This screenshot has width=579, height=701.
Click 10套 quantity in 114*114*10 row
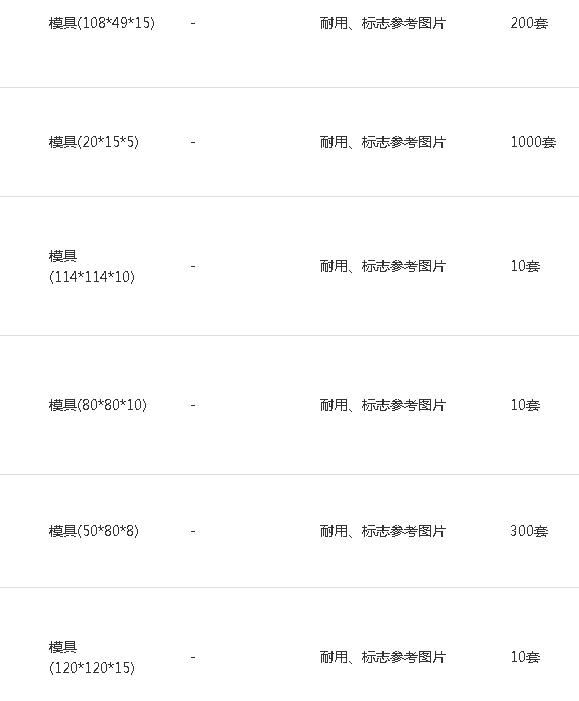pyautogui.click(x=525, y=266)
